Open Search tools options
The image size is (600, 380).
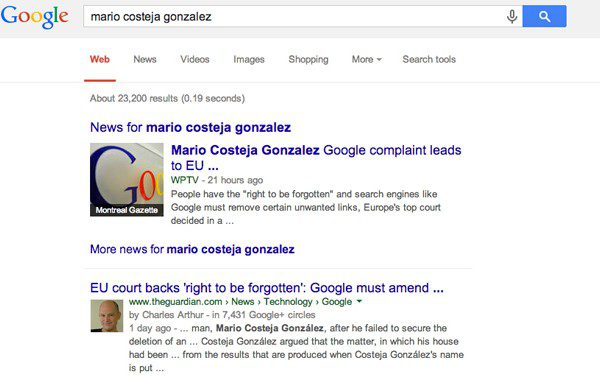(x=429, y=59)
